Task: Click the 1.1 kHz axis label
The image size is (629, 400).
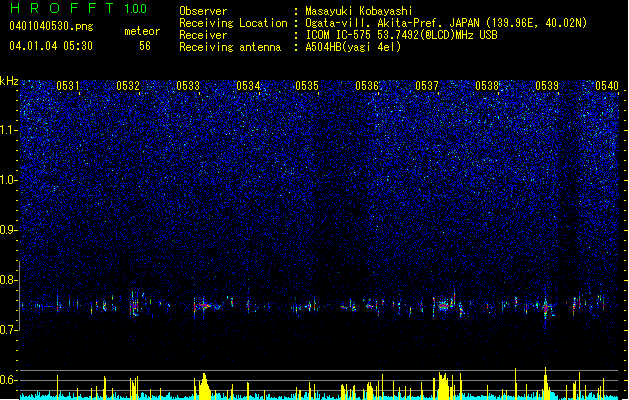Action: [x=8, y=130]
